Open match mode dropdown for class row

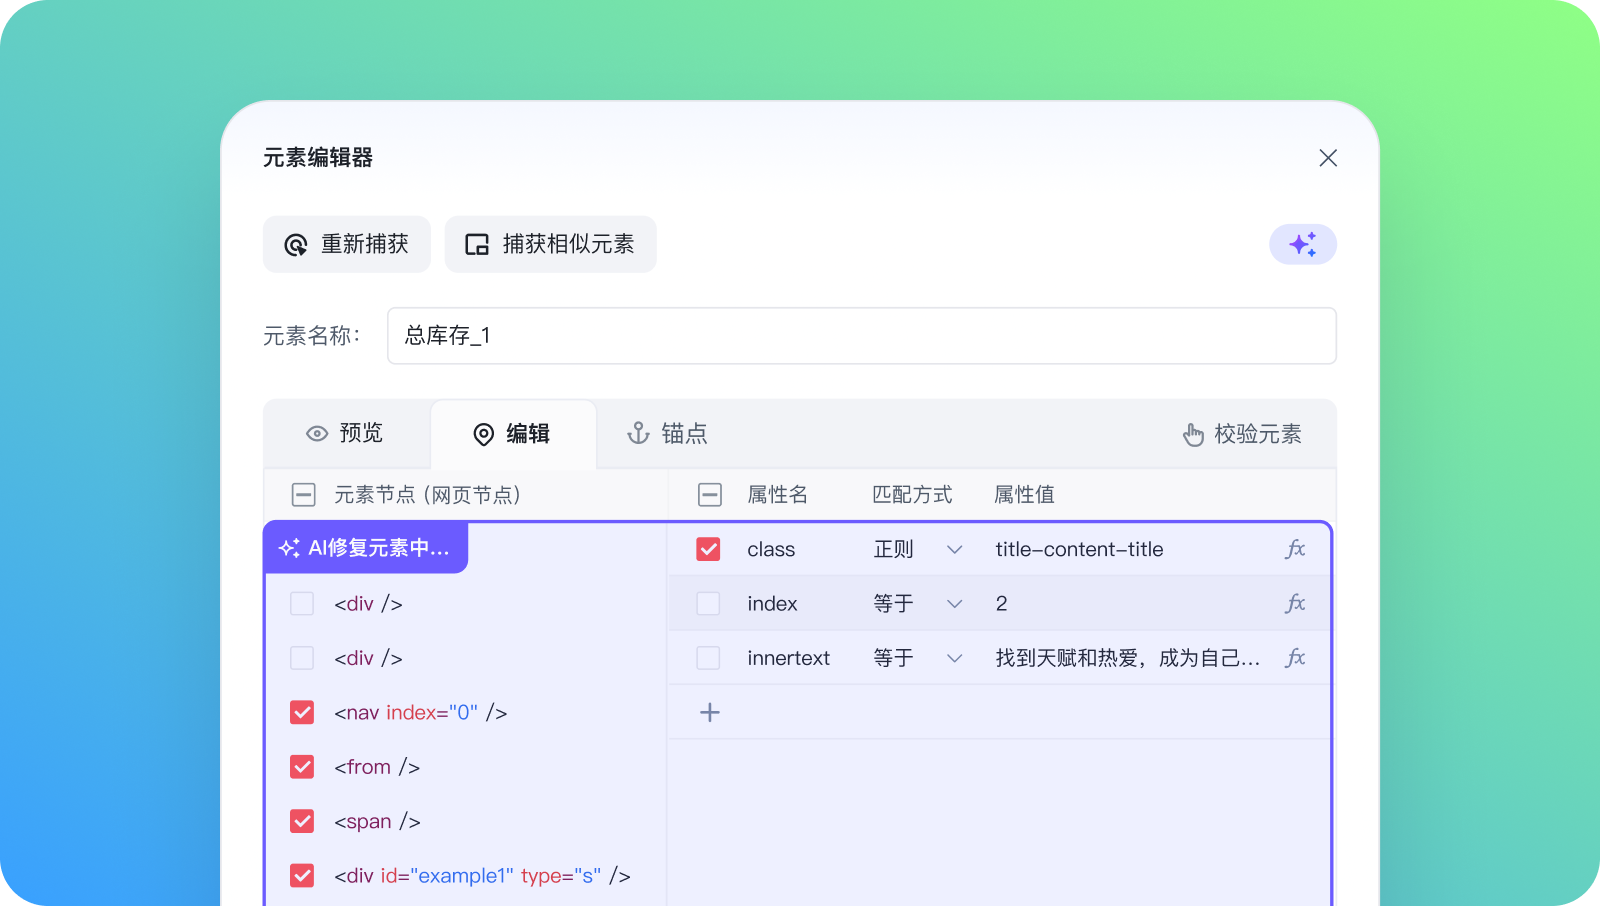954,549
